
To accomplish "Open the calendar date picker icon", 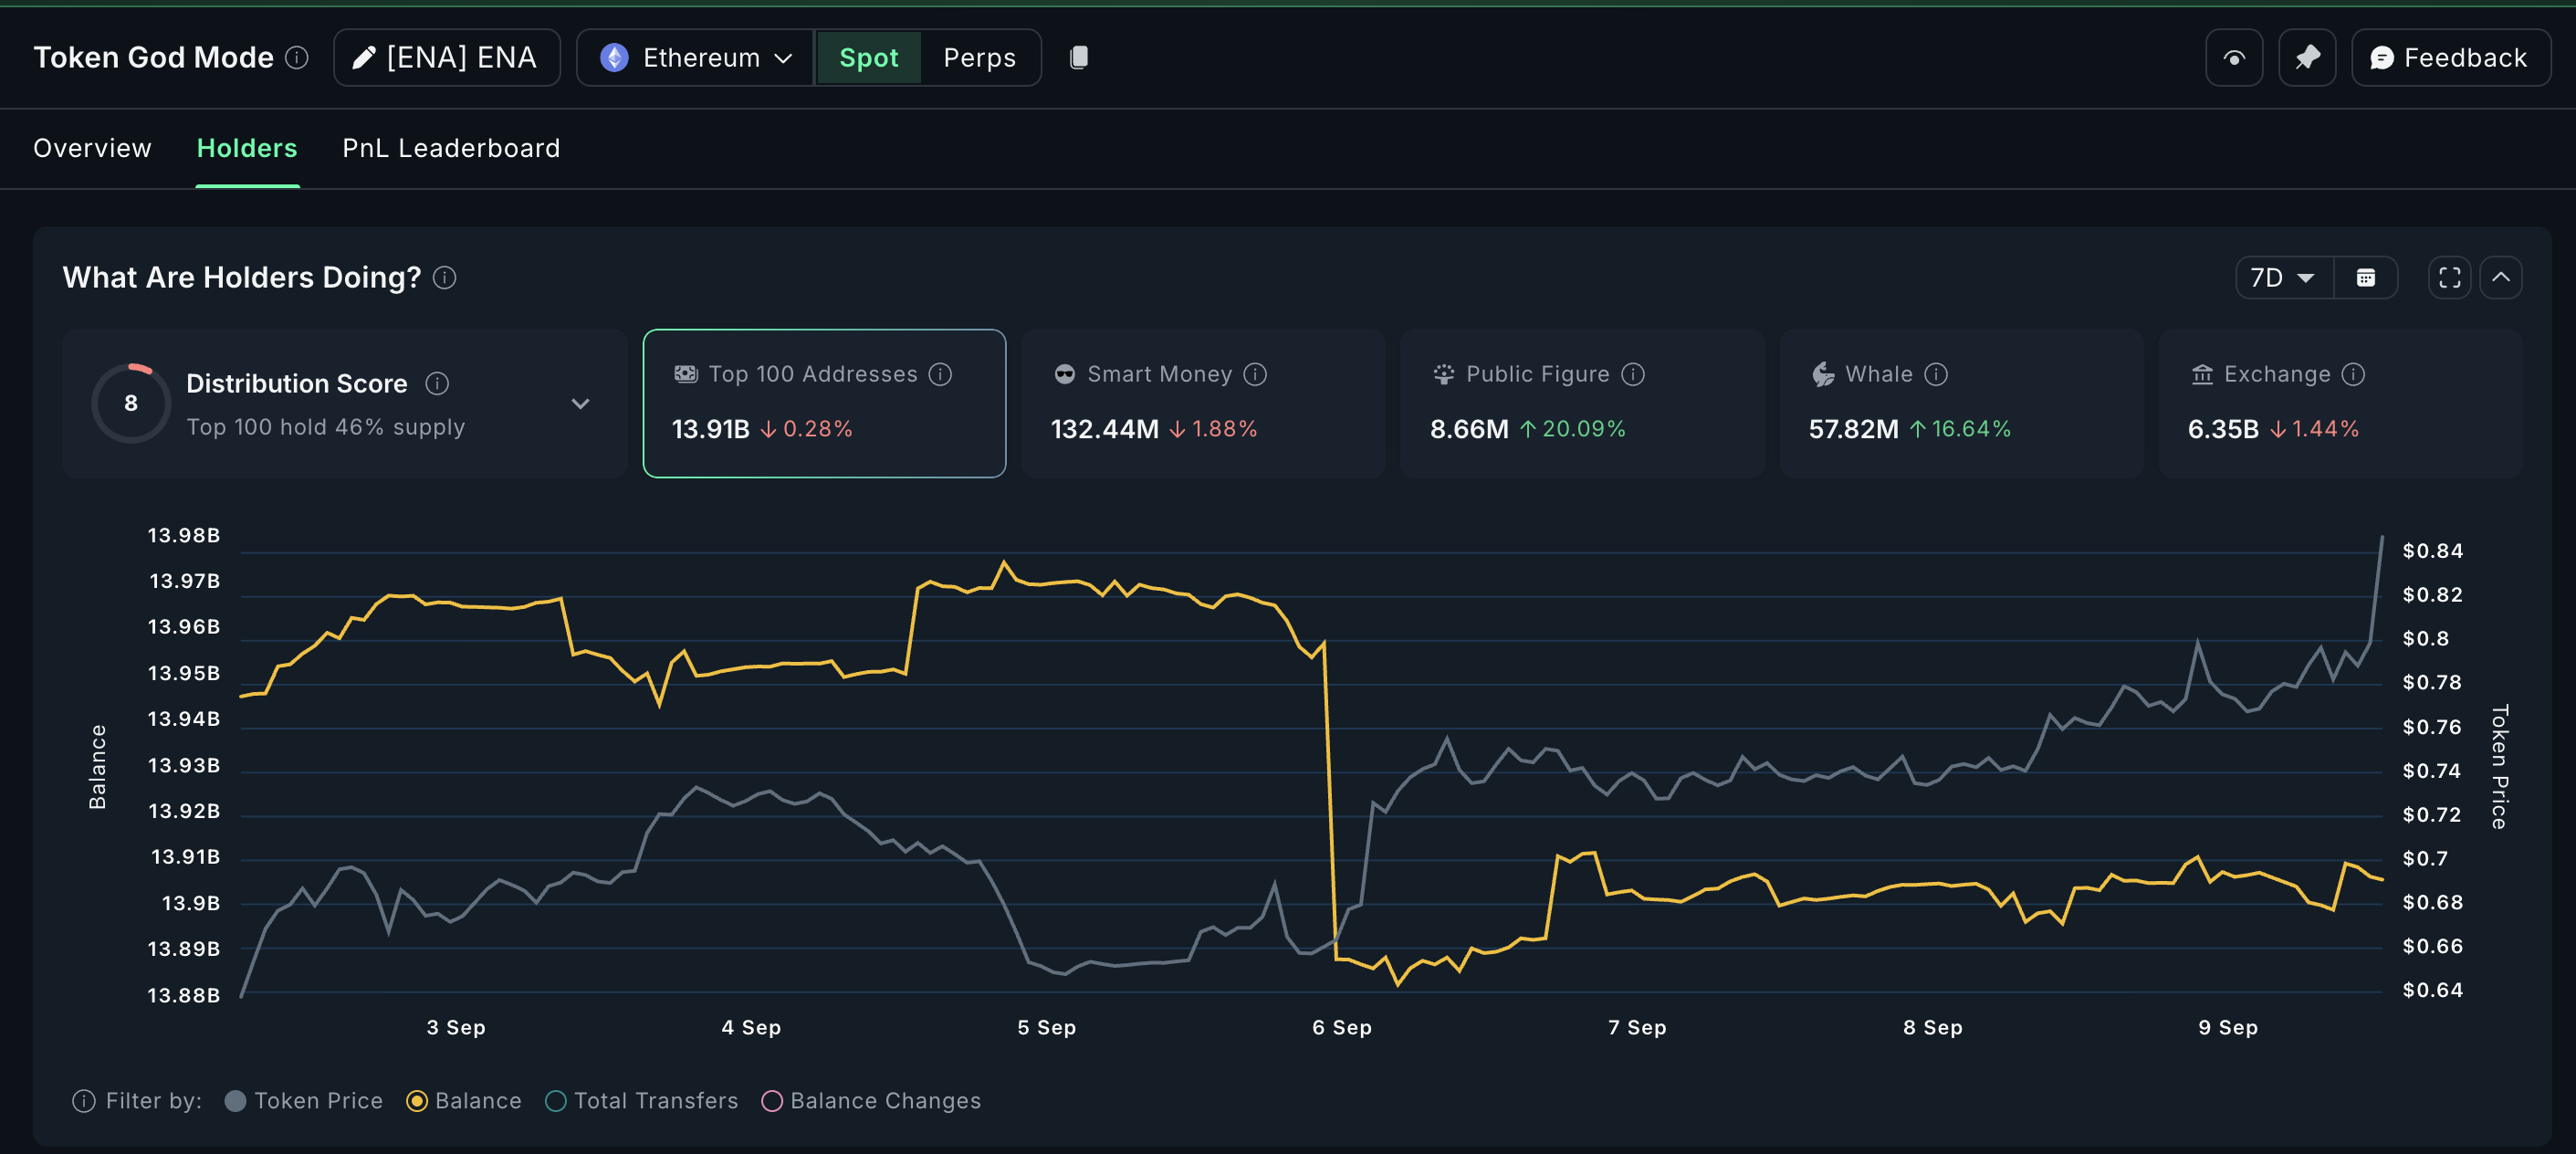I will coord(2365,277).
